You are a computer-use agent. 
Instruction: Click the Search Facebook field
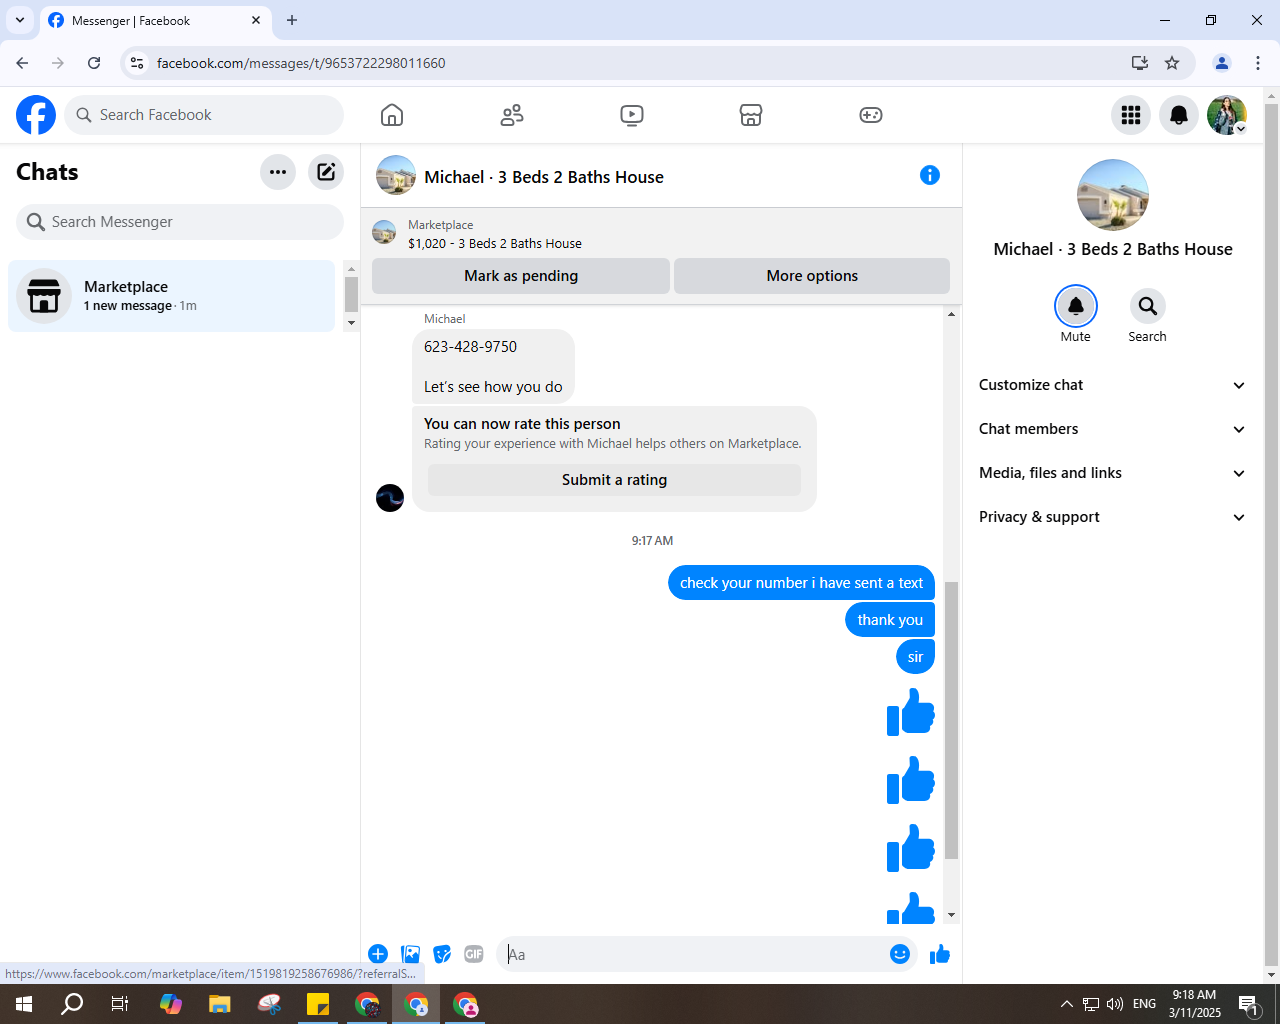[204, 115]
